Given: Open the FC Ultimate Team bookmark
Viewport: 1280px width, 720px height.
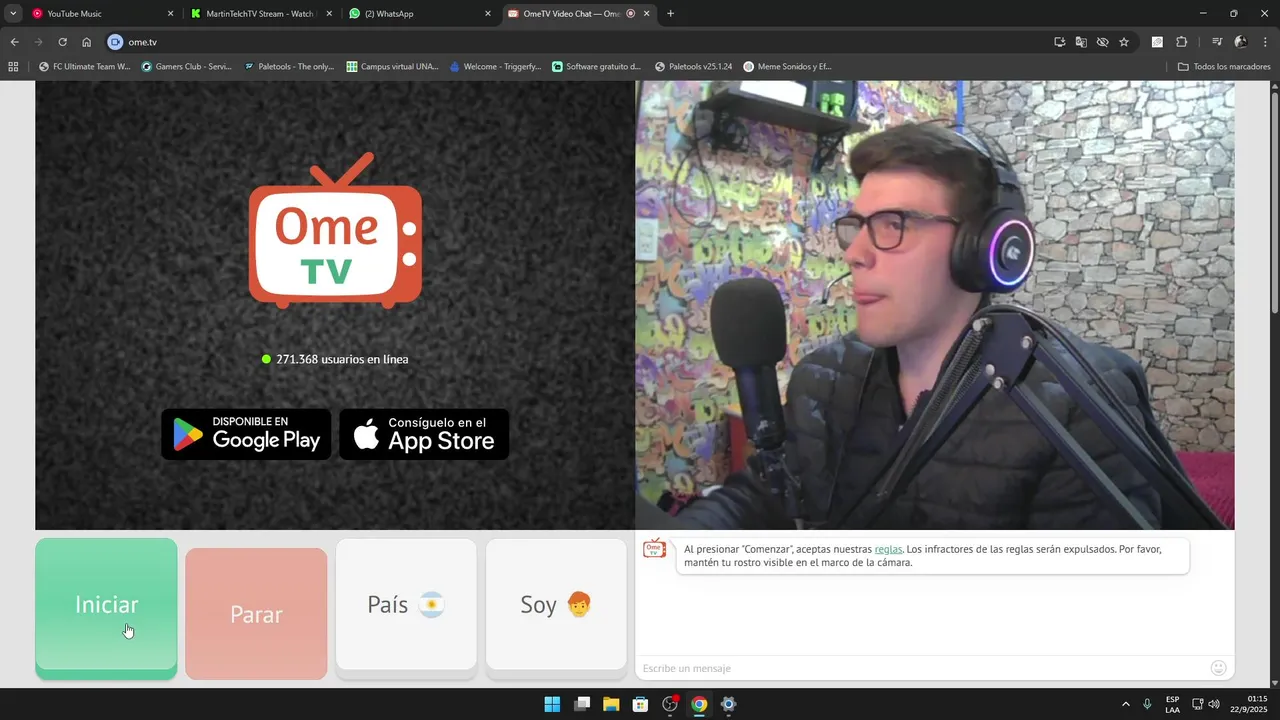Looking at the screenshot, I should pos(85,67).
